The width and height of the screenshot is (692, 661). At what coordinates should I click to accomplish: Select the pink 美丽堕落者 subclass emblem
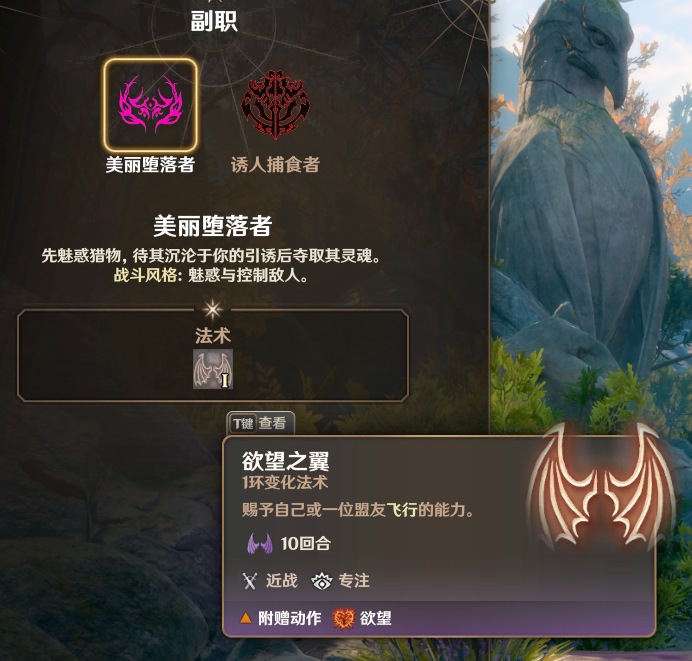click(x=150, y=105)
